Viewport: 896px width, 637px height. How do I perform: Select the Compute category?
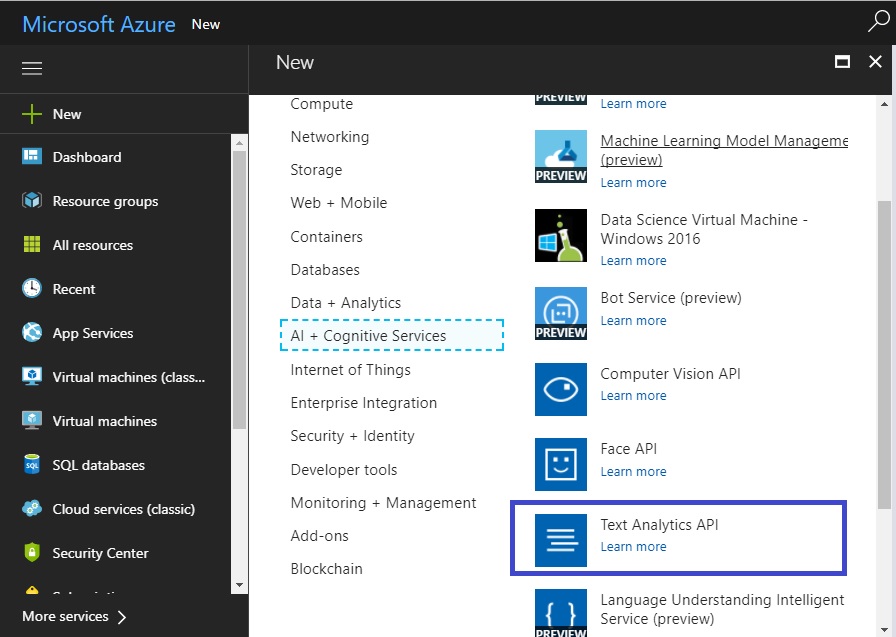pos(322,104)
